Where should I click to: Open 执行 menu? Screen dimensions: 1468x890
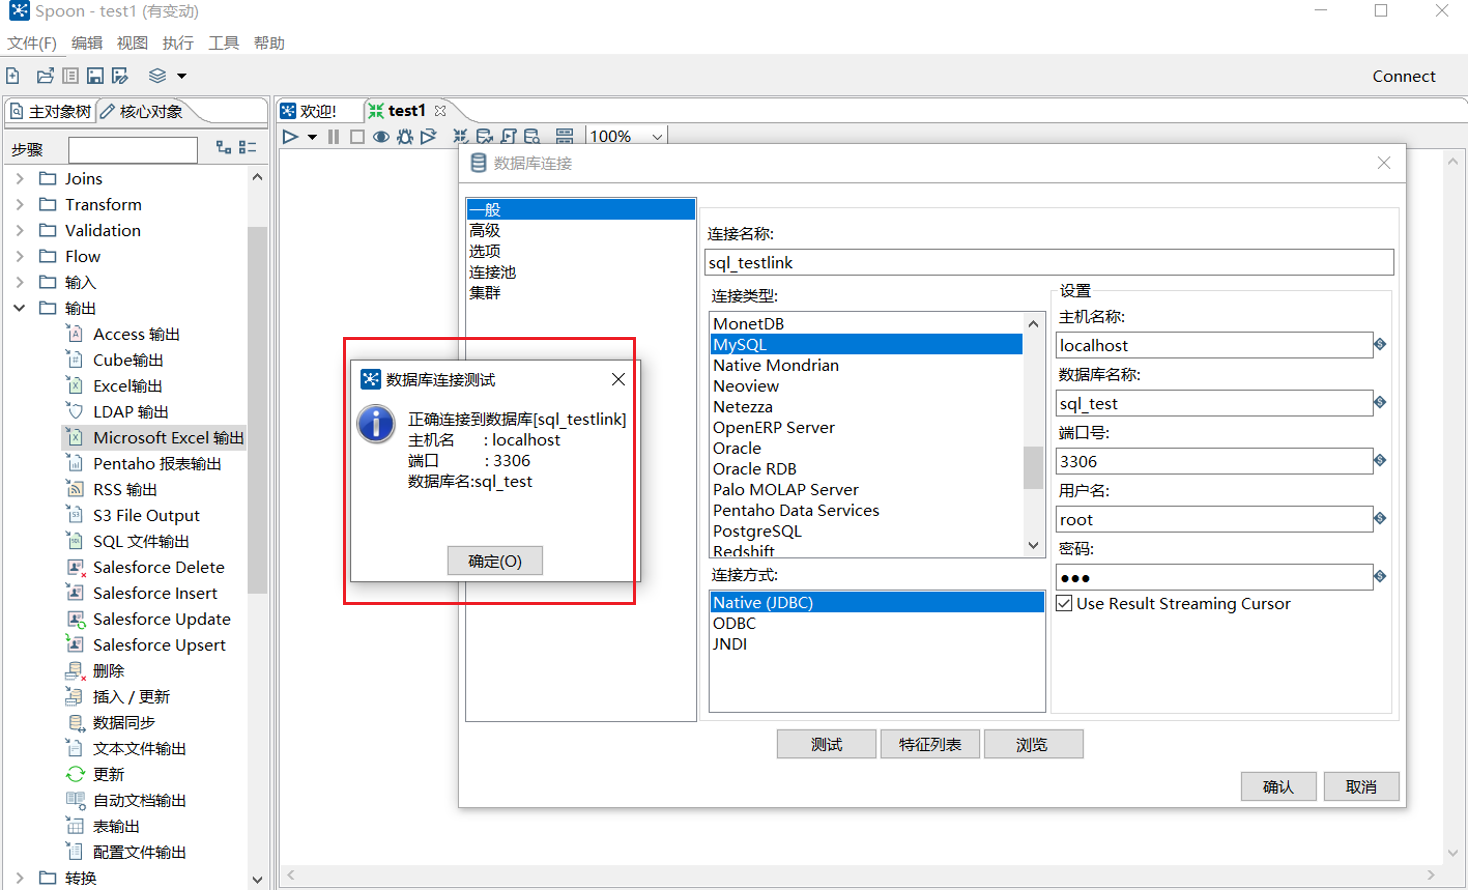178,43
